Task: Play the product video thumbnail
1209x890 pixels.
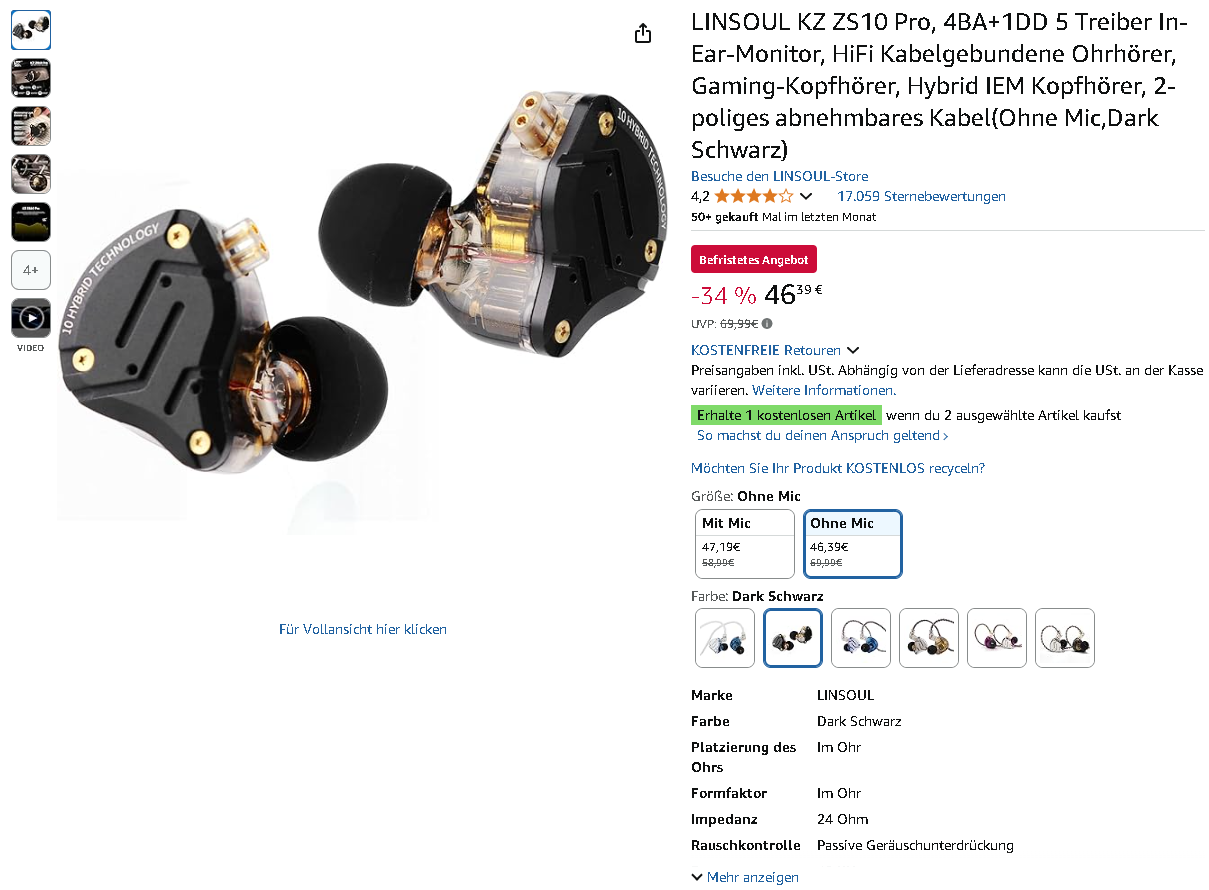Action: coord(31,318)
